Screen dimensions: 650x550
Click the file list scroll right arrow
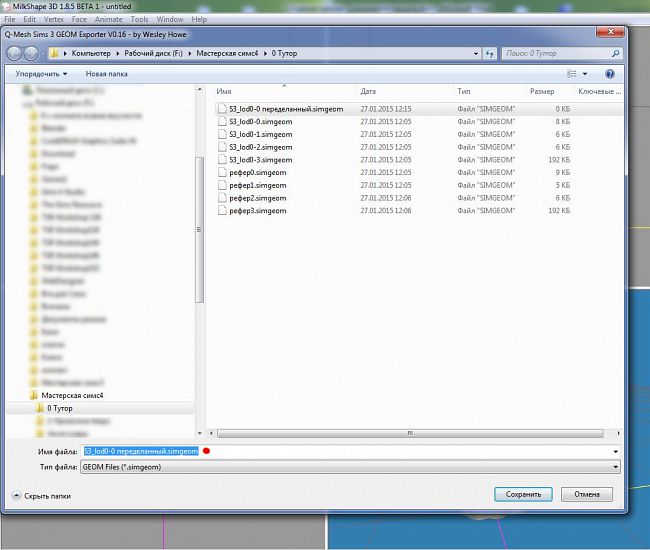pyautogui.click(x=618, y=433)
